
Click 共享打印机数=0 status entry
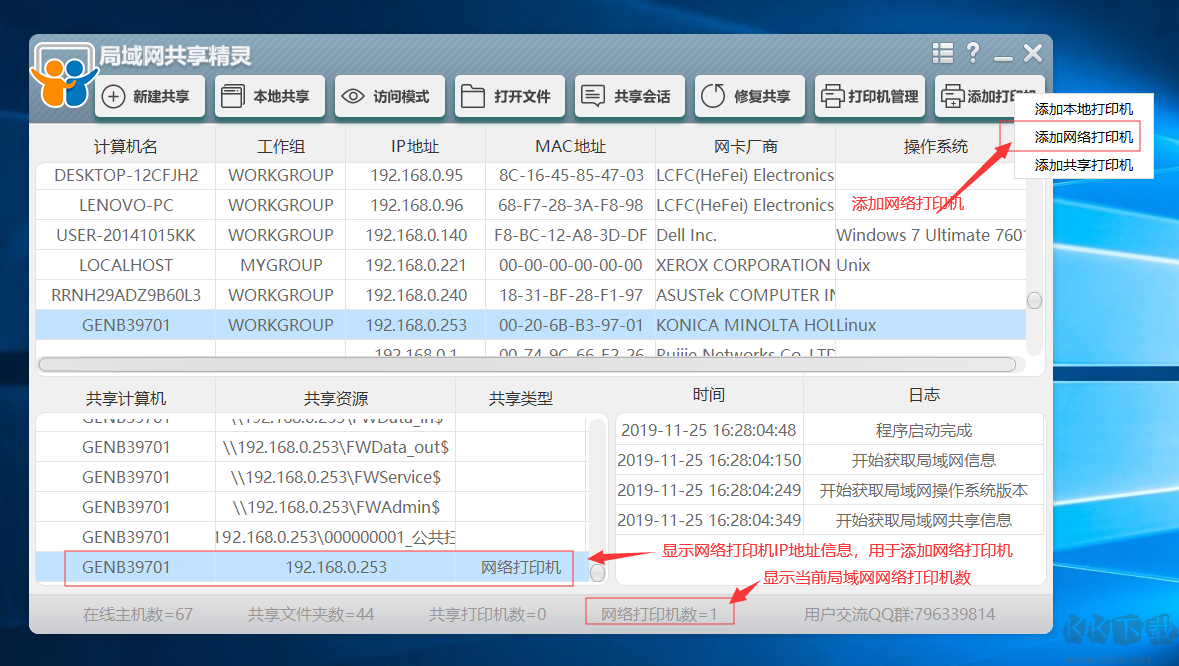click(487, 614)
